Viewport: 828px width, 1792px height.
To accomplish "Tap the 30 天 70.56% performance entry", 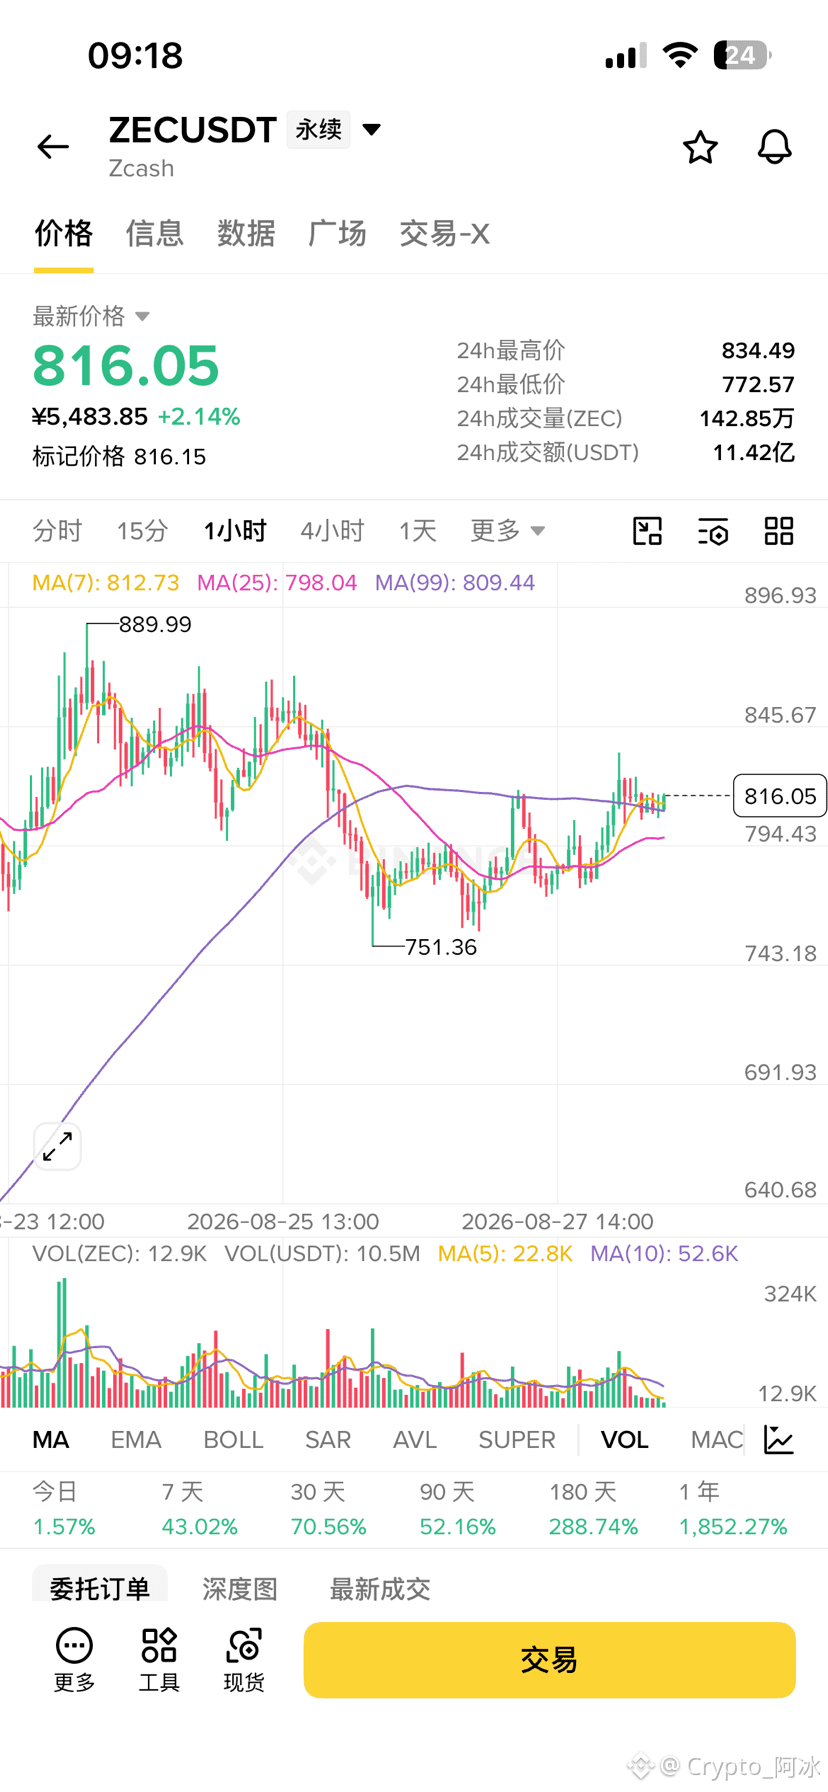I will click(328, 1510).
